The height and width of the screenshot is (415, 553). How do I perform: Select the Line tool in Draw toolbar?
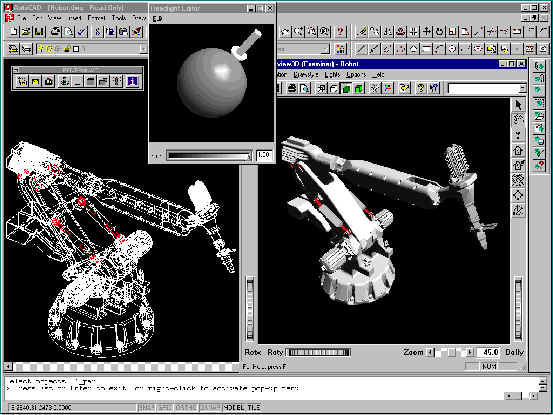click(x=361, y=49)
